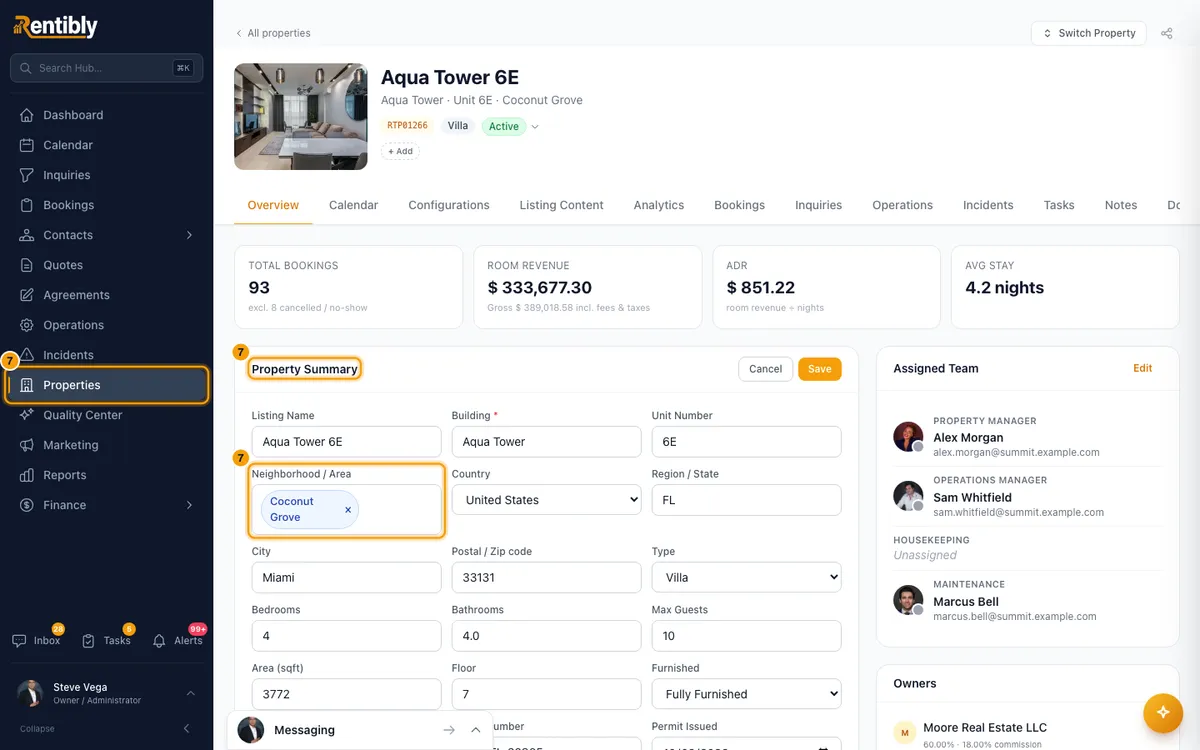The height and width of the screenshot is (750, 1200).
Task: Open Incidents in the sidebar
Action: point(107,355)
